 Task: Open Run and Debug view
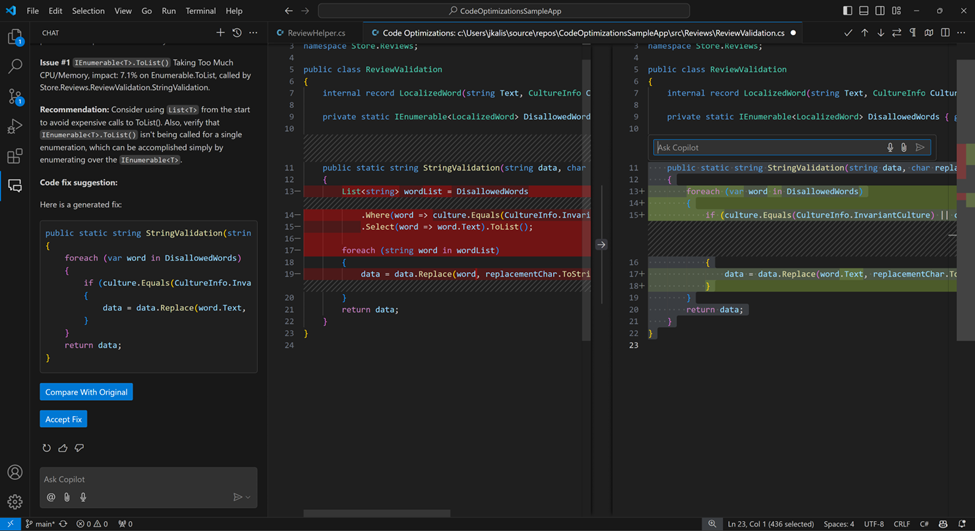pyautogui.click(x=15, y=126)
